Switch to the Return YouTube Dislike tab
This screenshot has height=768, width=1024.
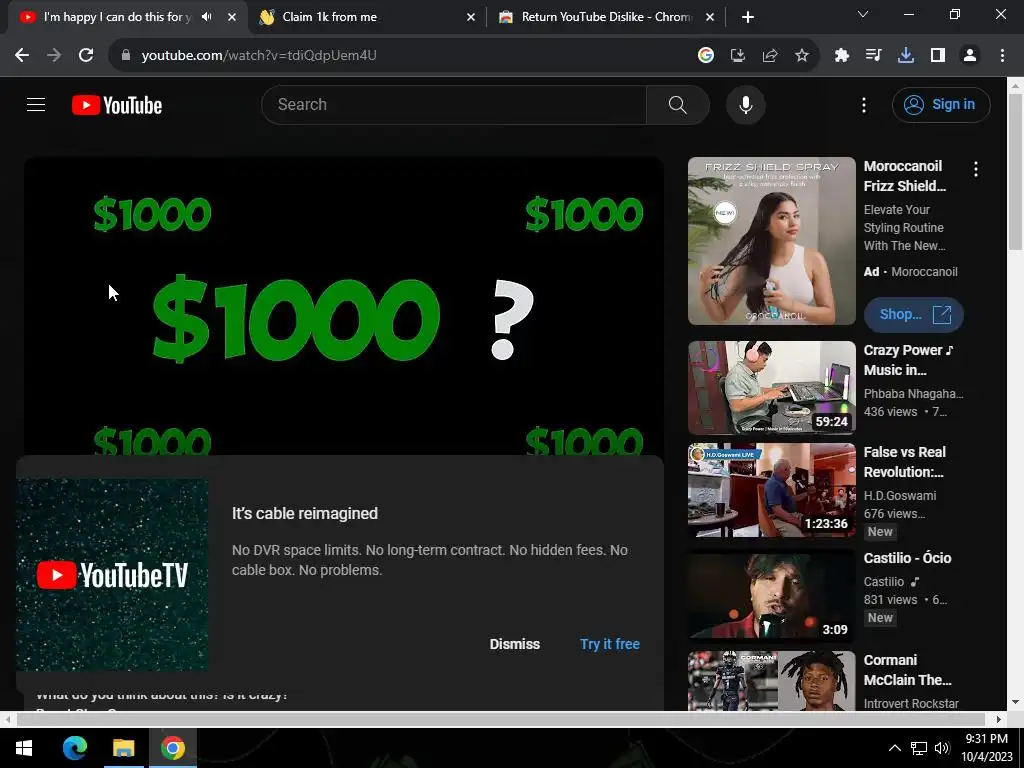click(x=605, y=17)
